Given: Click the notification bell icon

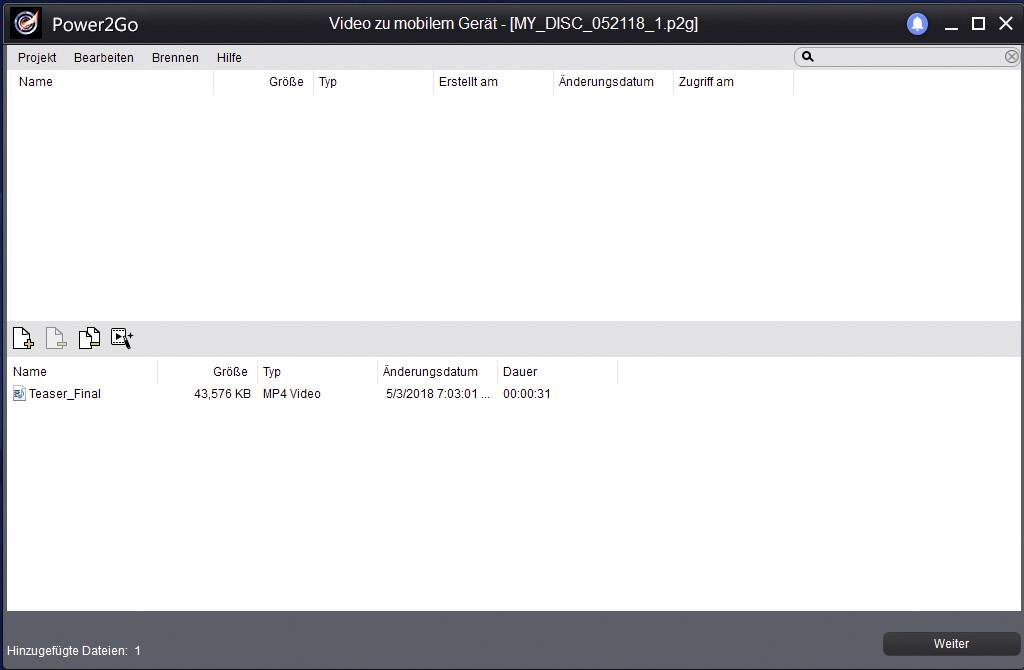Looking at the screenshot, I should [917, 24].
